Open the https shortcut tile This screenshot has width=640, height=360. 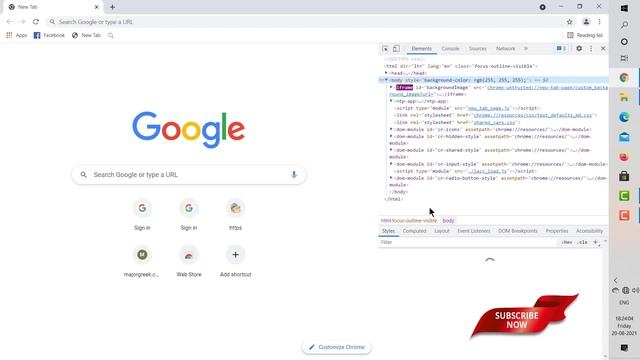coord(236,214)
